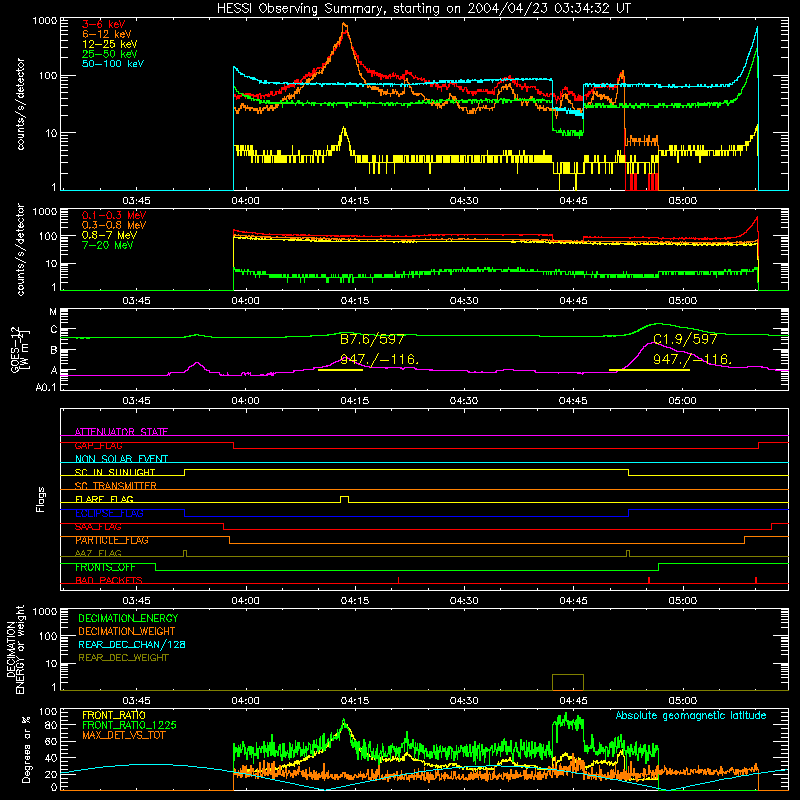This screenshot has width=800, height=800.
Task: Select the cyan 50-100 keV legend label
Action: [x=113, y=64]
